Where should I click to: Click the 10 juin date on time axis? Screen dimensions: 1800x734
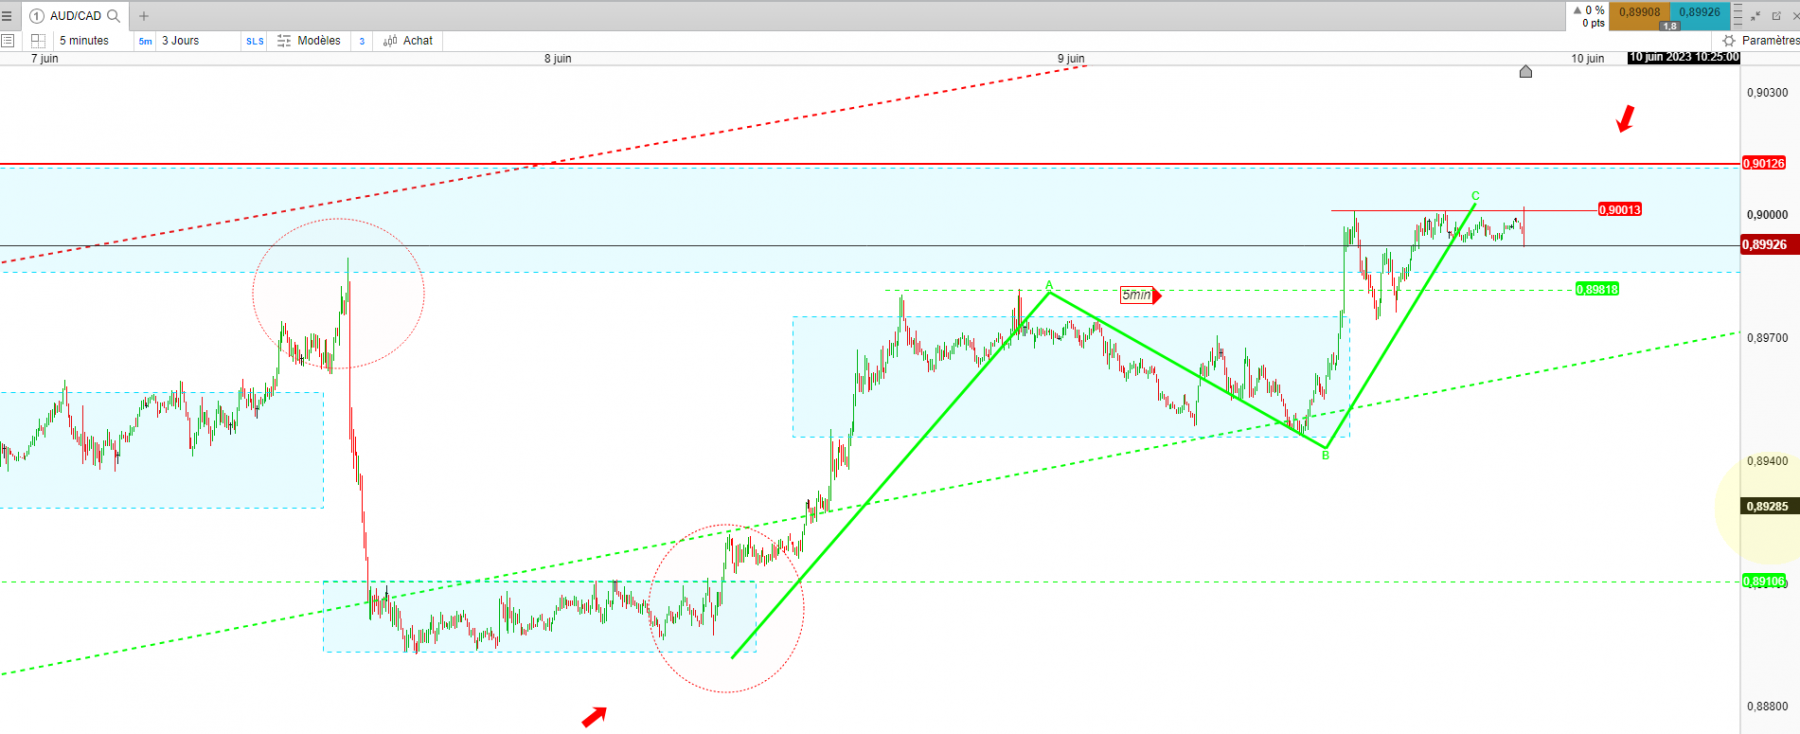1588,59
